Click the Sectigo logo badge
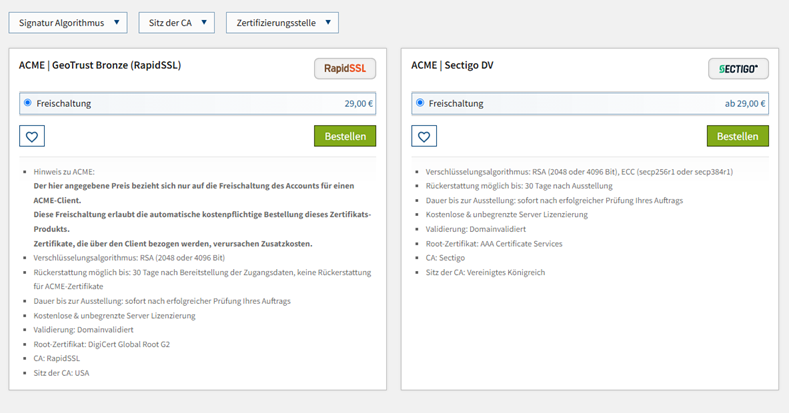This screenshot has height=413, width=789. coord(738,68)
